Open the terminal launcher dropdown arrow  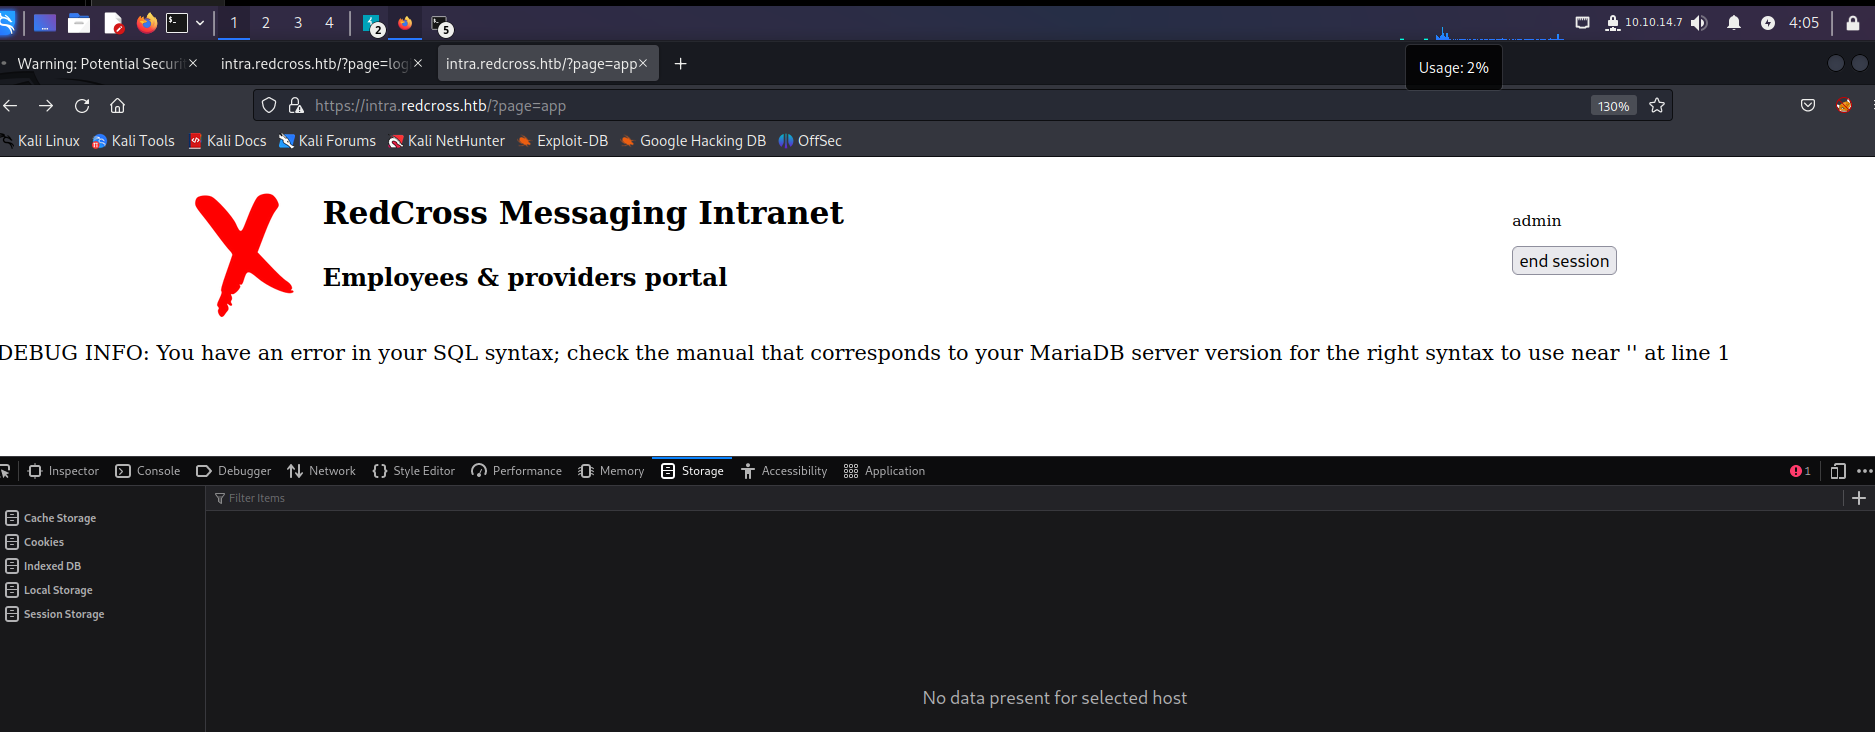200,22
